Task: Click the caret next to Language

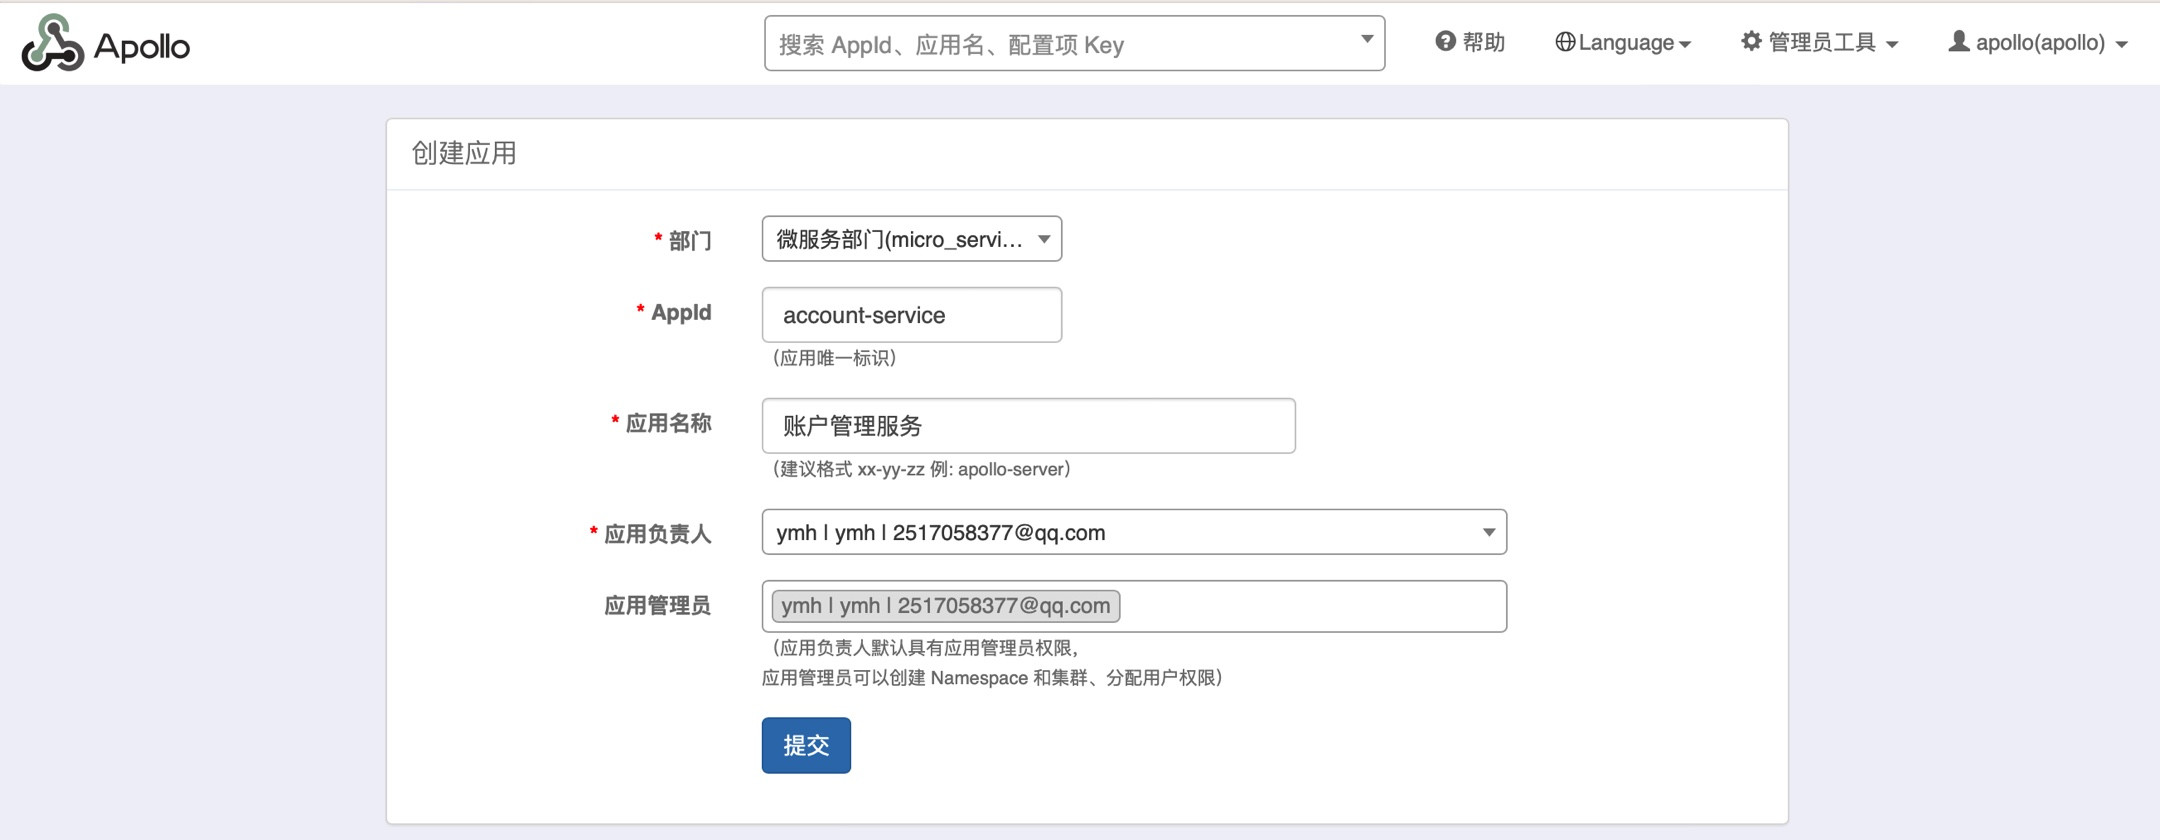Action: [1685, 45]
